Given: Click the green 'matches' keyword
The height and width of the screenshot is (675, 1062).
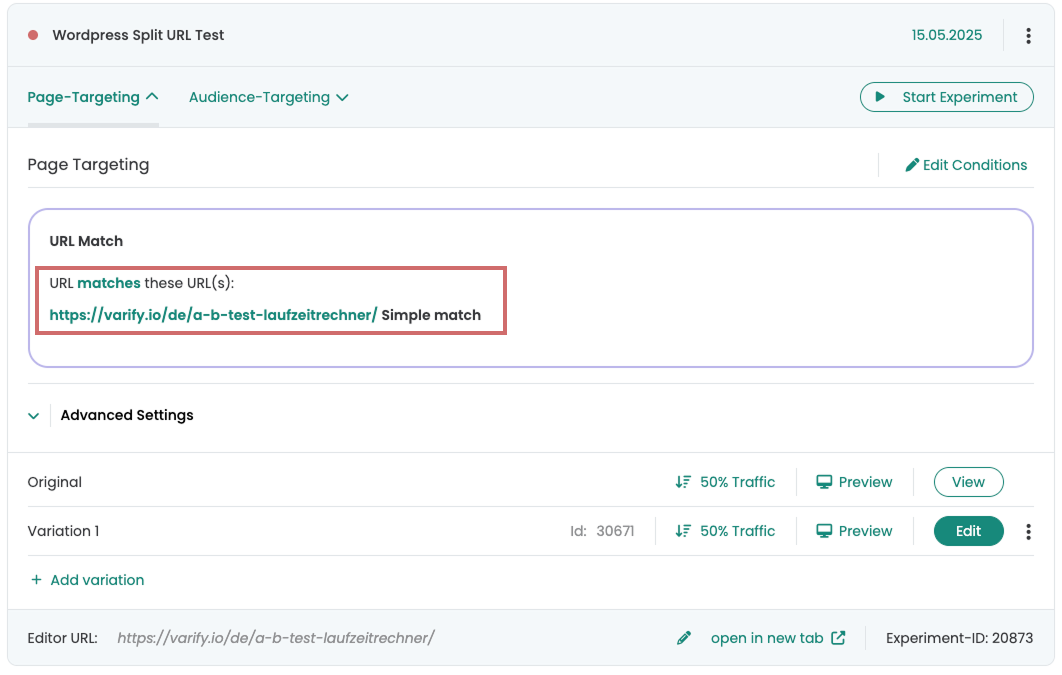Looking at the screenshot, I should (109, 283).
